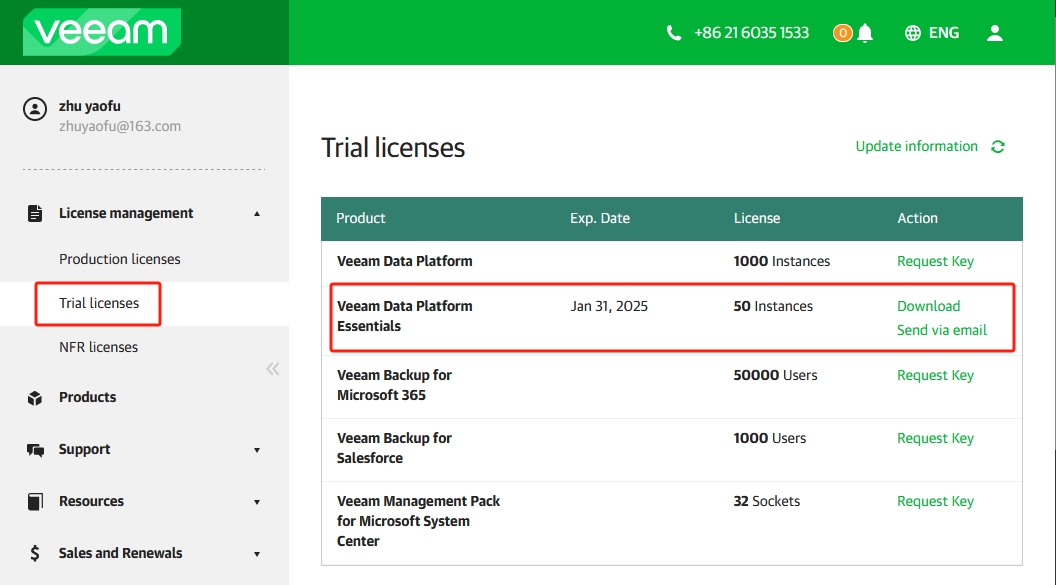The height and width of the screenshot is (585, 1056).
Task: Open the Sales and Renewals menu item
Action: pos(121,553)
